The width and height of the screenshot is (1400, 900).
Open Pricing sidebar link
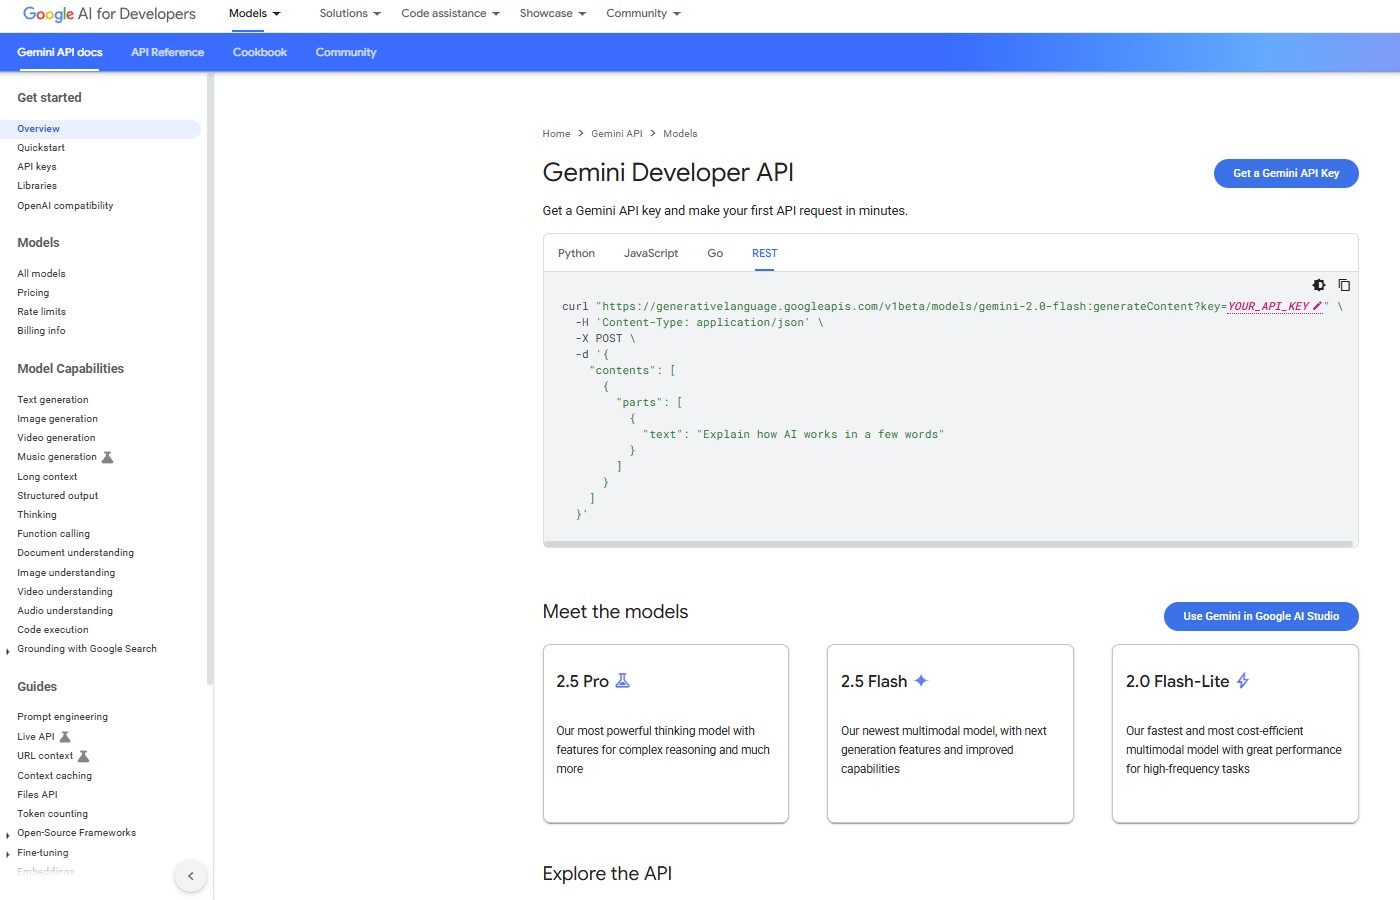(x=33, y=293)
